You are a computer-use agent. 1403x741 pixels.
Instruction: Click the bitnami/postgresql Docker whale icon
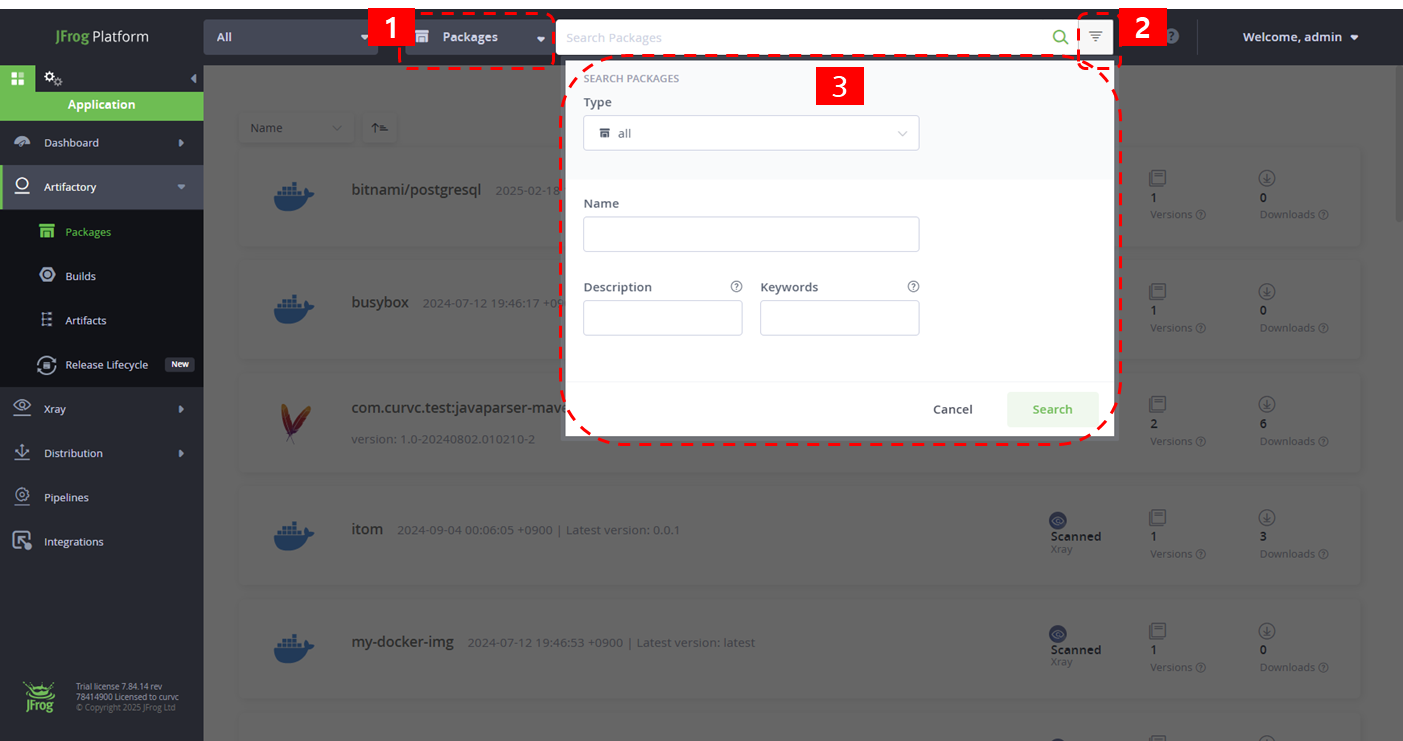(294, 196)
